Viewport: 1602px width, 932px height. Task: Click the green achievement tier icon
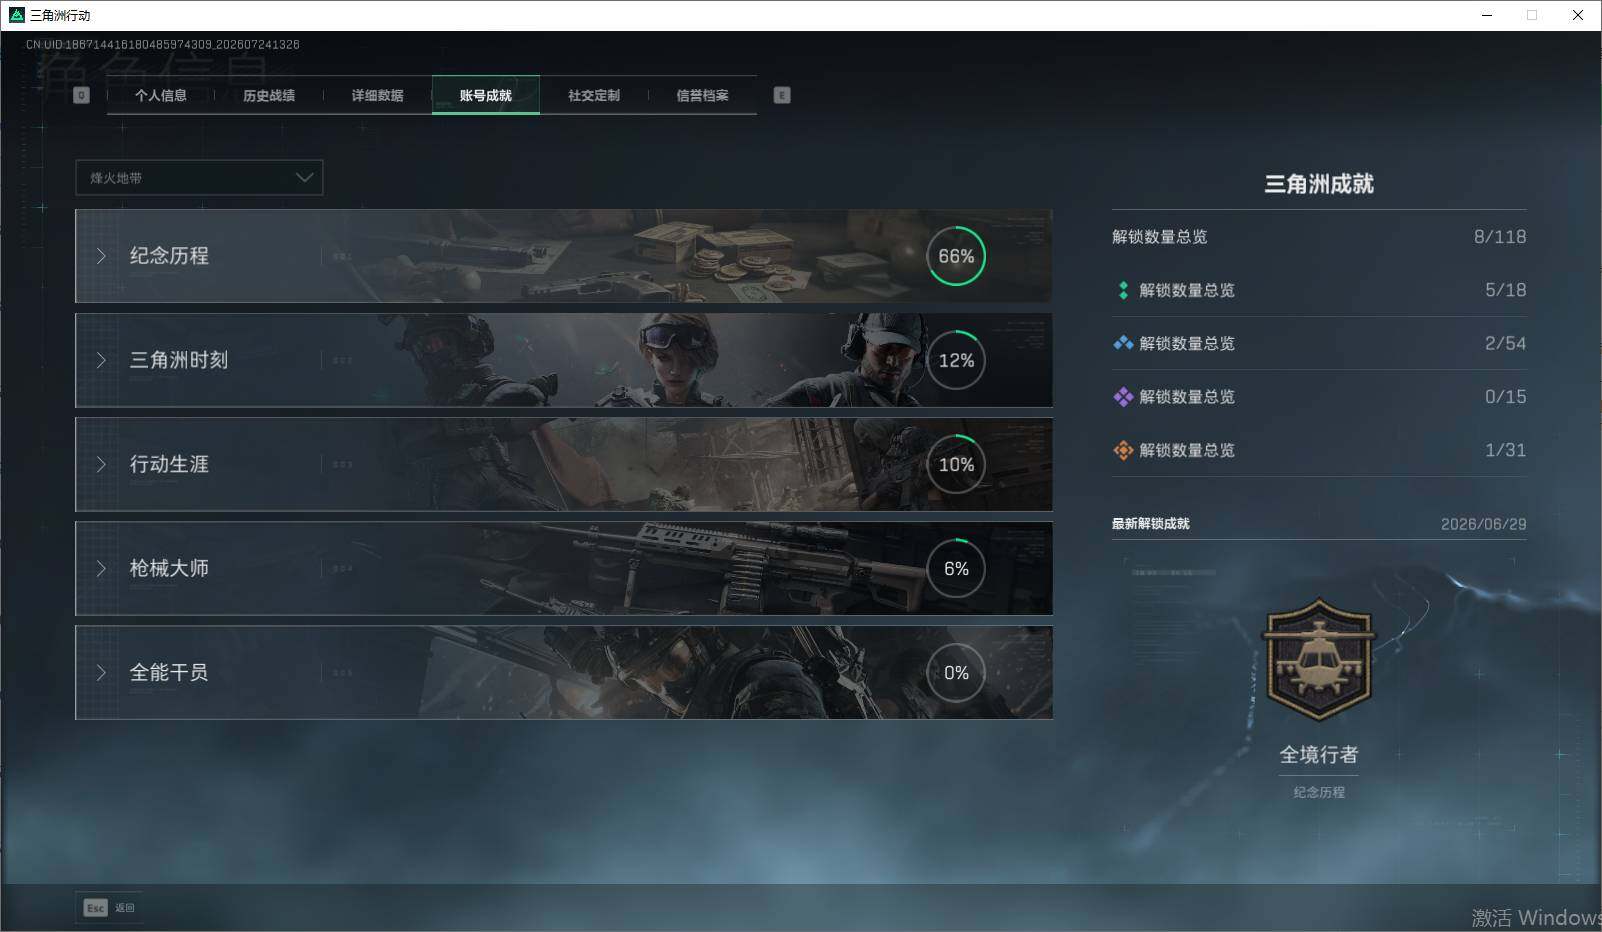click(x=1123, y=290)
